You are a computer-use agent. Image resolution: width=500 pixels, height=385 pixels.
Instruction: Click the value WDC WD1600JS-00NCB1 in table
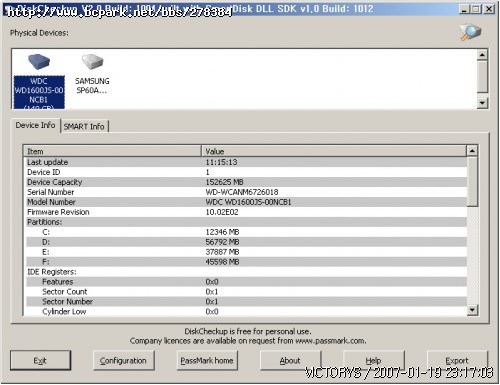pos(248,202)
